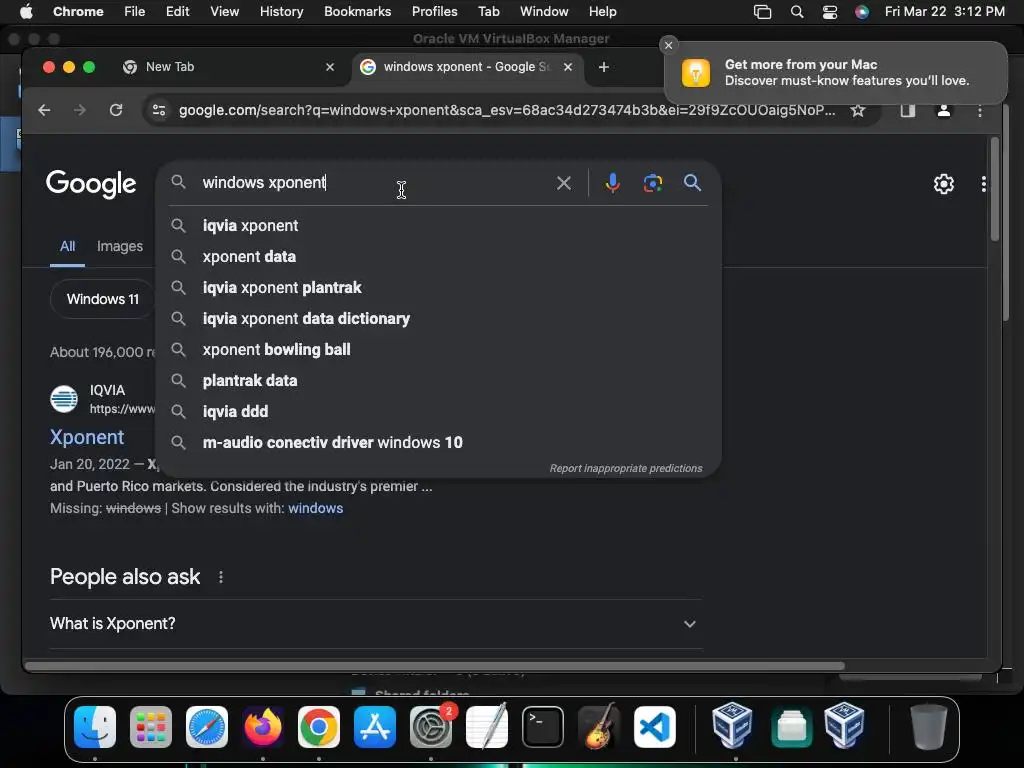Open Chrome side panel icon

tap(908, 110)
